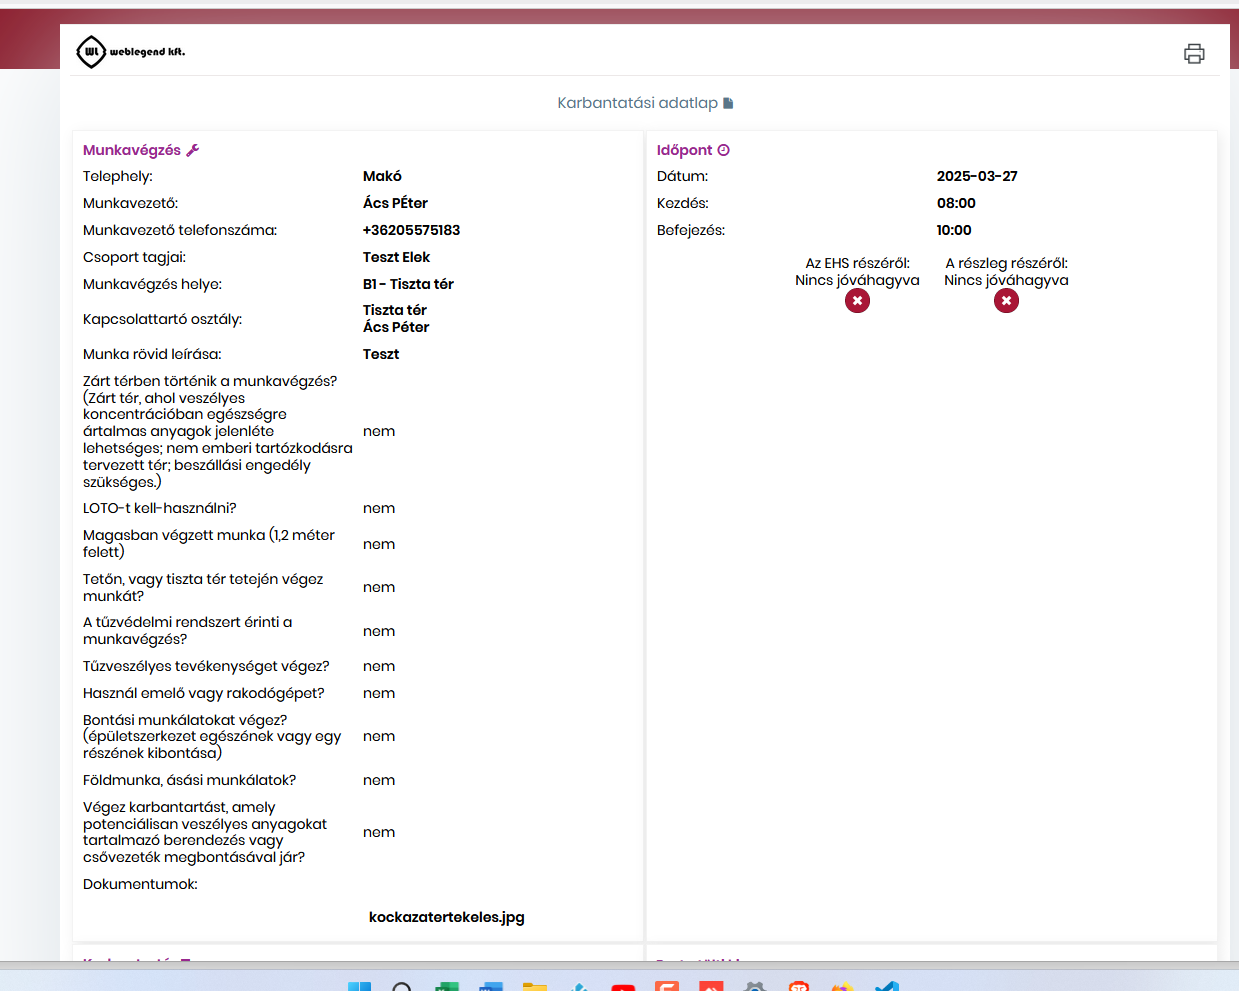Open the Windows Start menu
Viewport: 1239px width, 991px height.
tap(359, 986)
